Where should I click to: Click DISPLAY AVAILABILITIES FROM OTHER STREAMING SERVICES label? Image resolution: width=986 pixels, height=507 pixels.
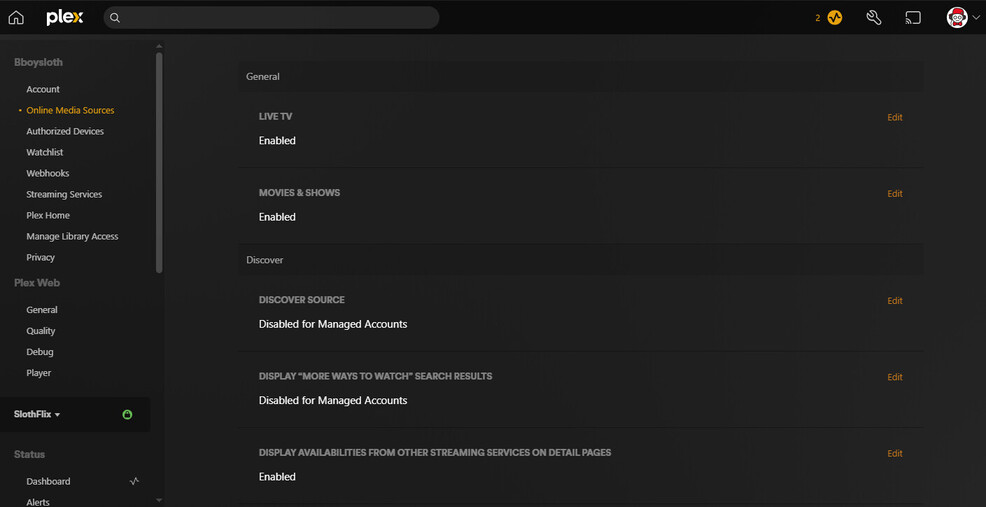[x=435, y=452]
